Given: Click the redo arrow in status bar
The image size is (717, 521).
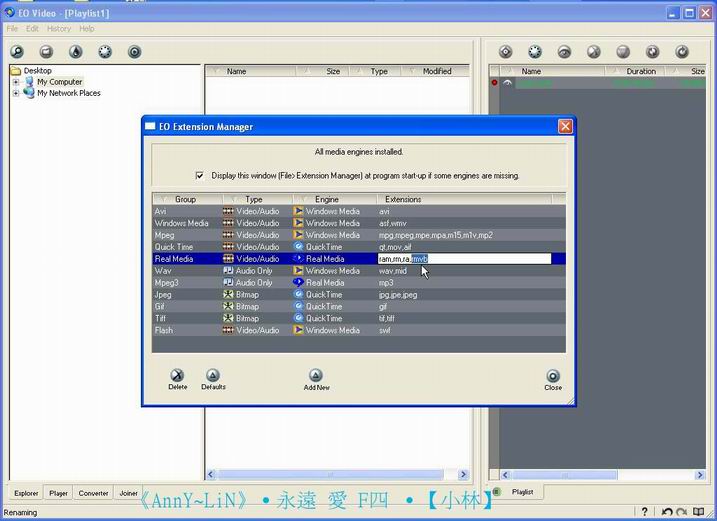Looking at the screenshot, I should pyautogui.click(x=681, y=511).
